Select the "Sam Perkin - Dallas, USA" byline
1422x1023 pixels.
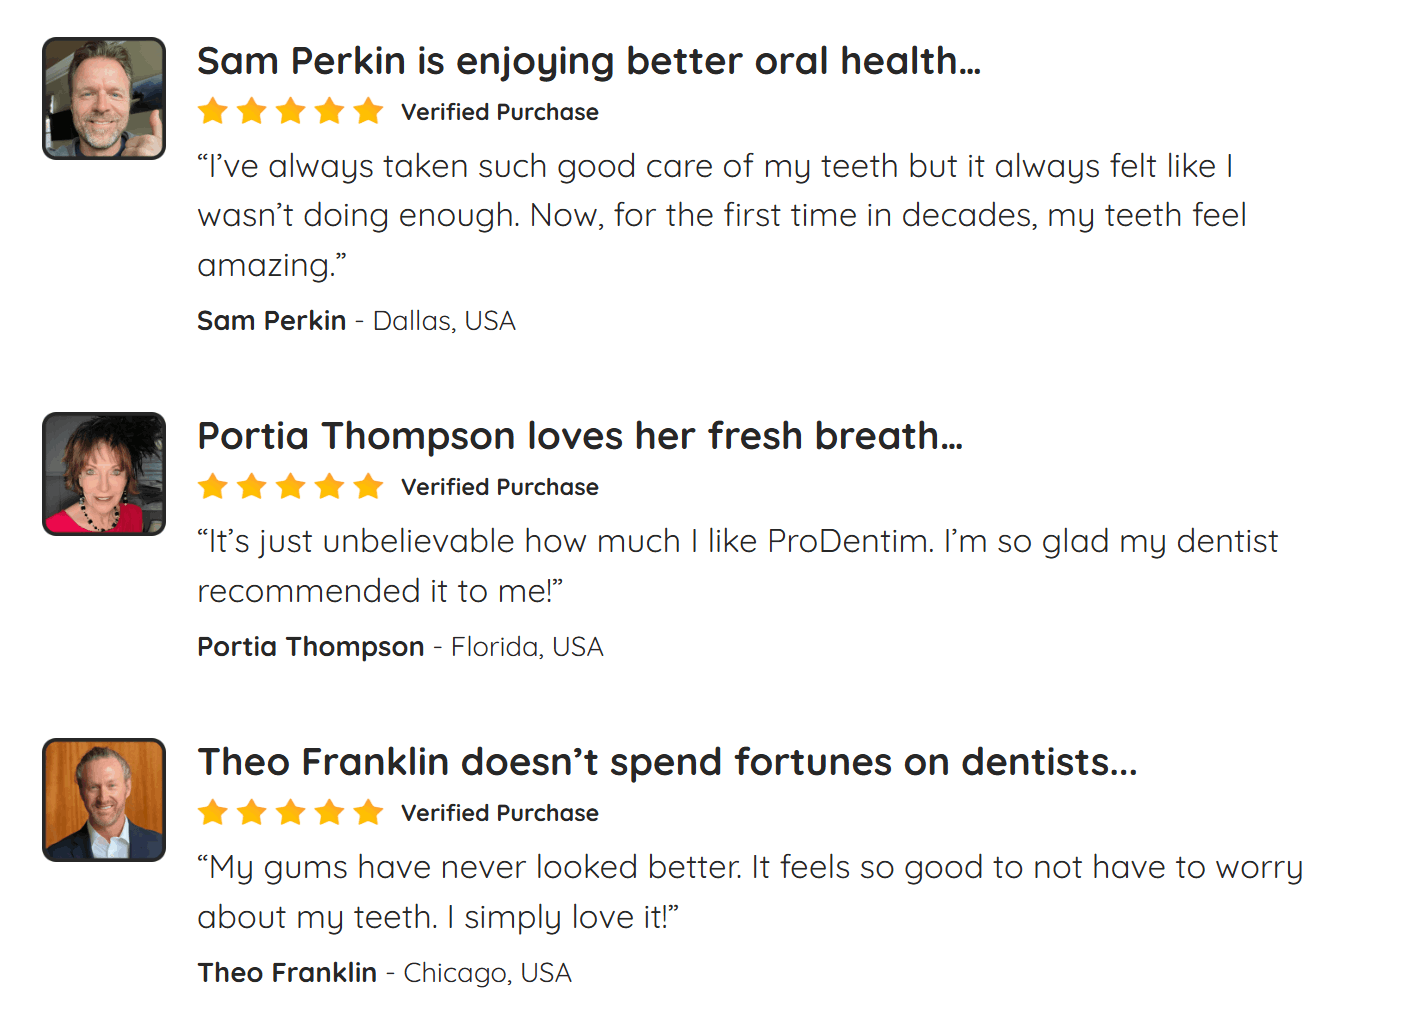(x=356, y=321)
